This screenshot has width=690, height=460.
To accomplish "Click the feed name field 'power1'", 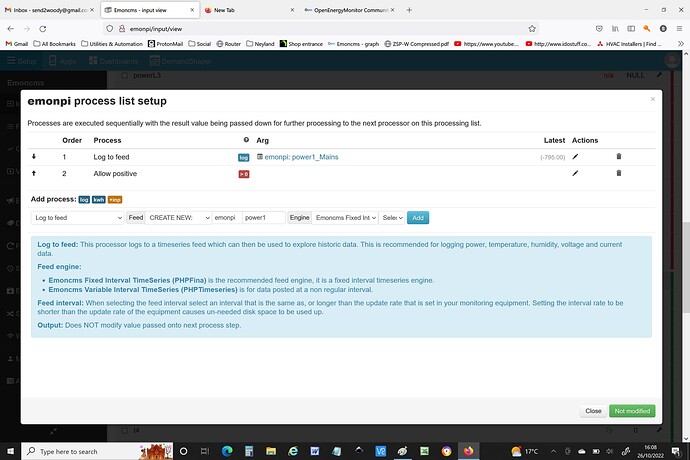I will tap(264, 218).
